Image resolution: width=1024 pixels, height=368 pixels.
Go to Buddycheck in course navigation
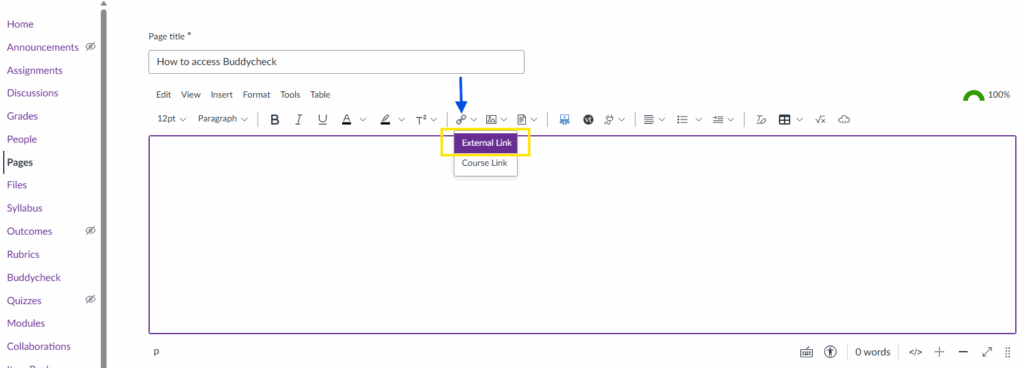[x=34, y=277]
